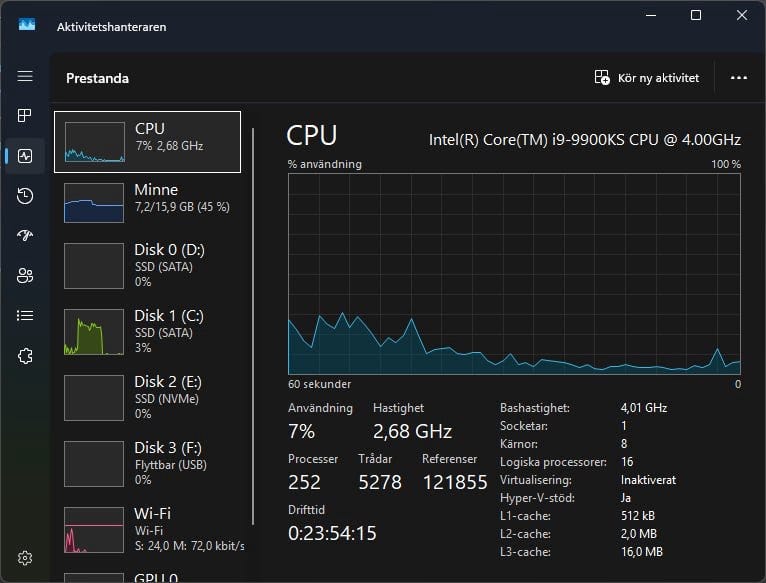Click the 'L3-cache' value 16,0 MB
This screenshot has height=583, width=766.
click(x=642, y=552)
